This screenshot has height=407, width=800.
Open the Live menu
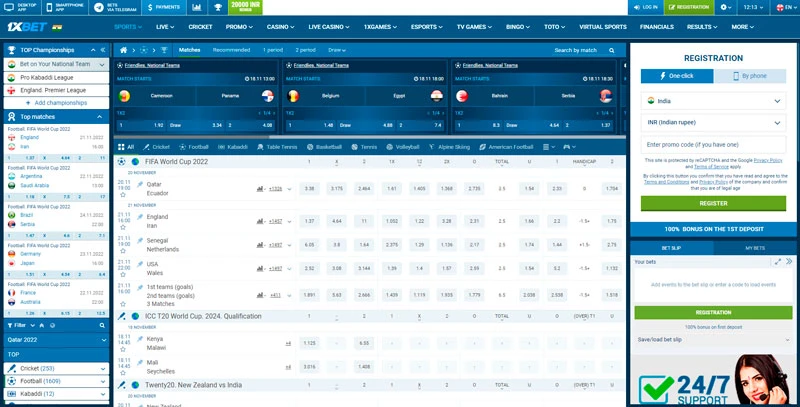165,27
